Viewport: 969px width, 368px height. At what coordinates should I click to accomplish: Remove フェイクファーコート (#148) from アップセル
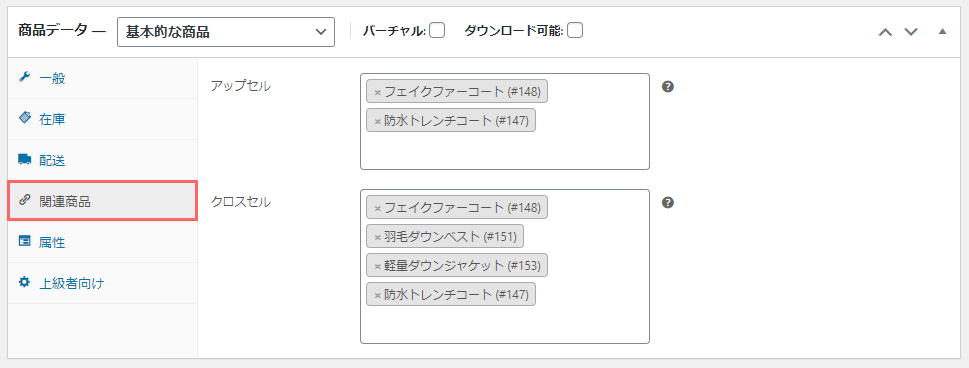tap(377, 93)
